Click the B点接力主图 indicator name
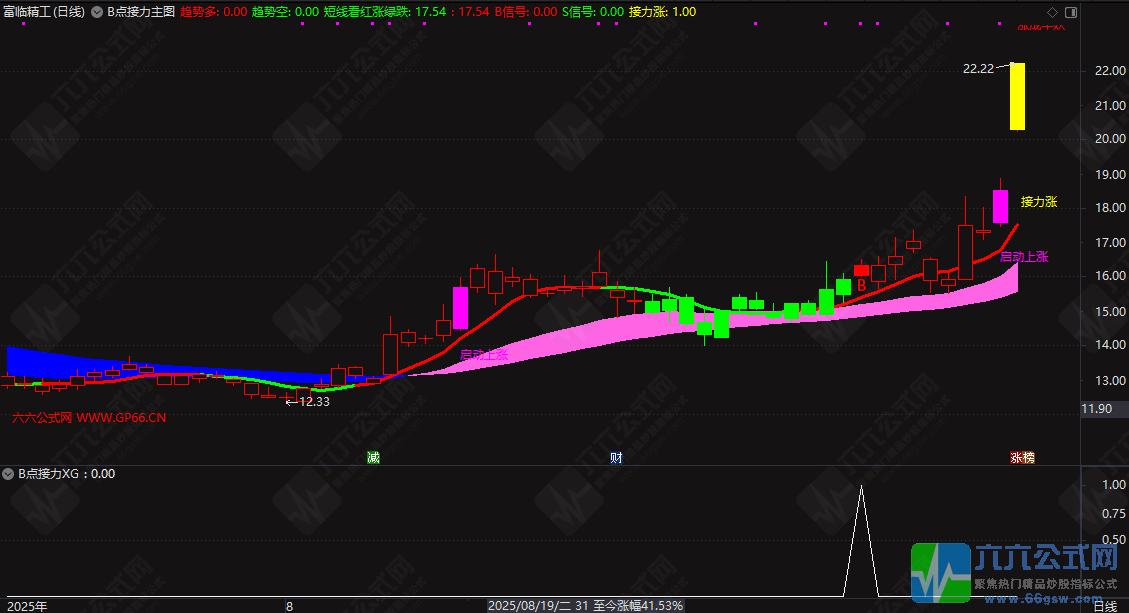The image size is (1129, 613). [141, 12]
